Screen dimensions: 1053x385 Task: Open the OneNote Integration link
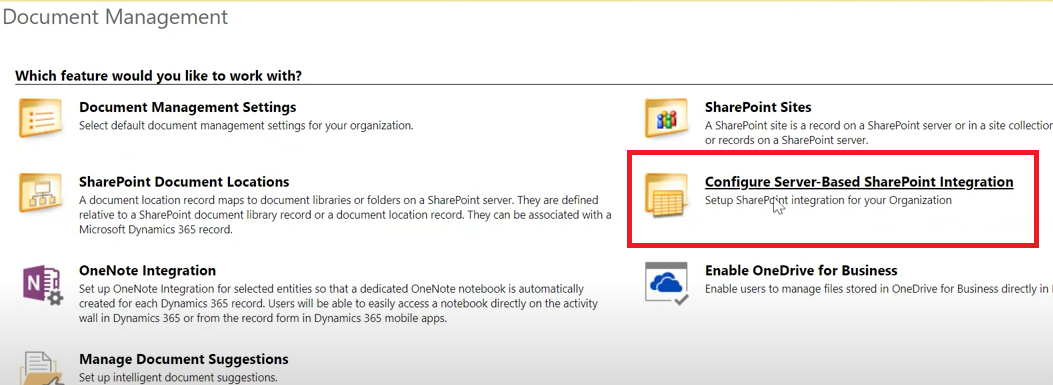[148, 271]
